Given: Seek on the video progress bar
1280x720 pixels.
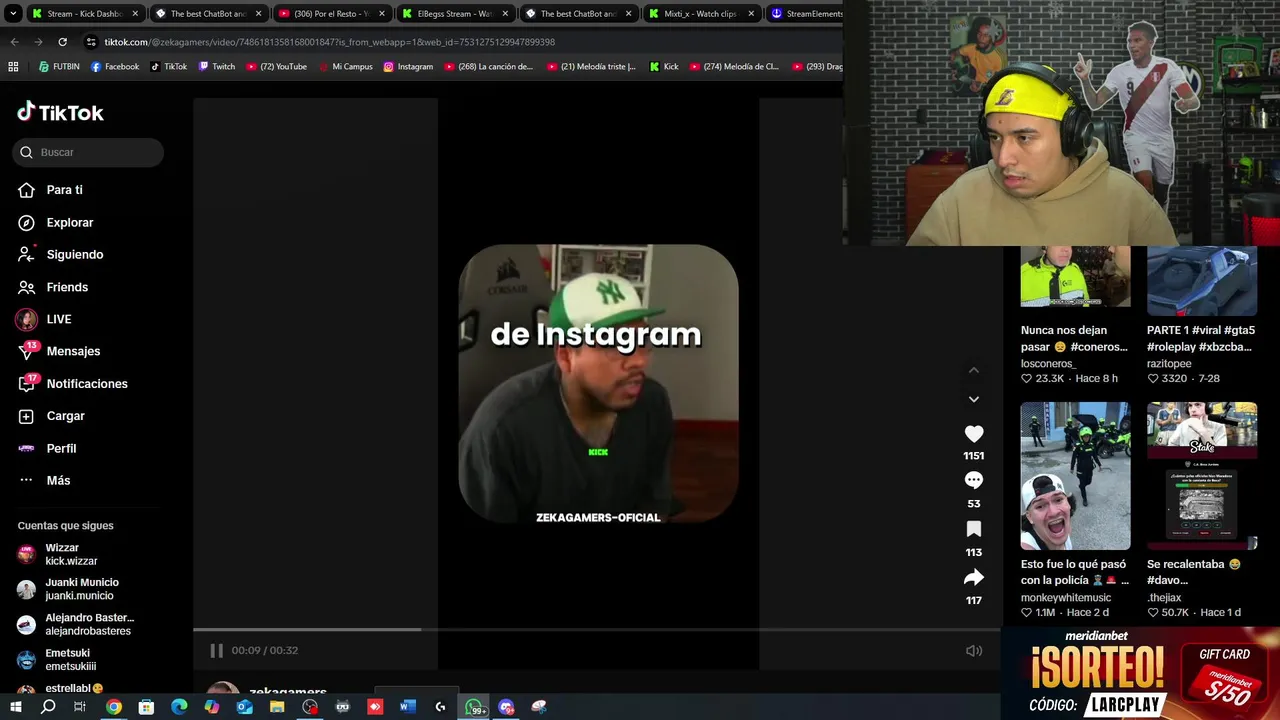Looking at the screenshot, I should [x=596, y=630].
